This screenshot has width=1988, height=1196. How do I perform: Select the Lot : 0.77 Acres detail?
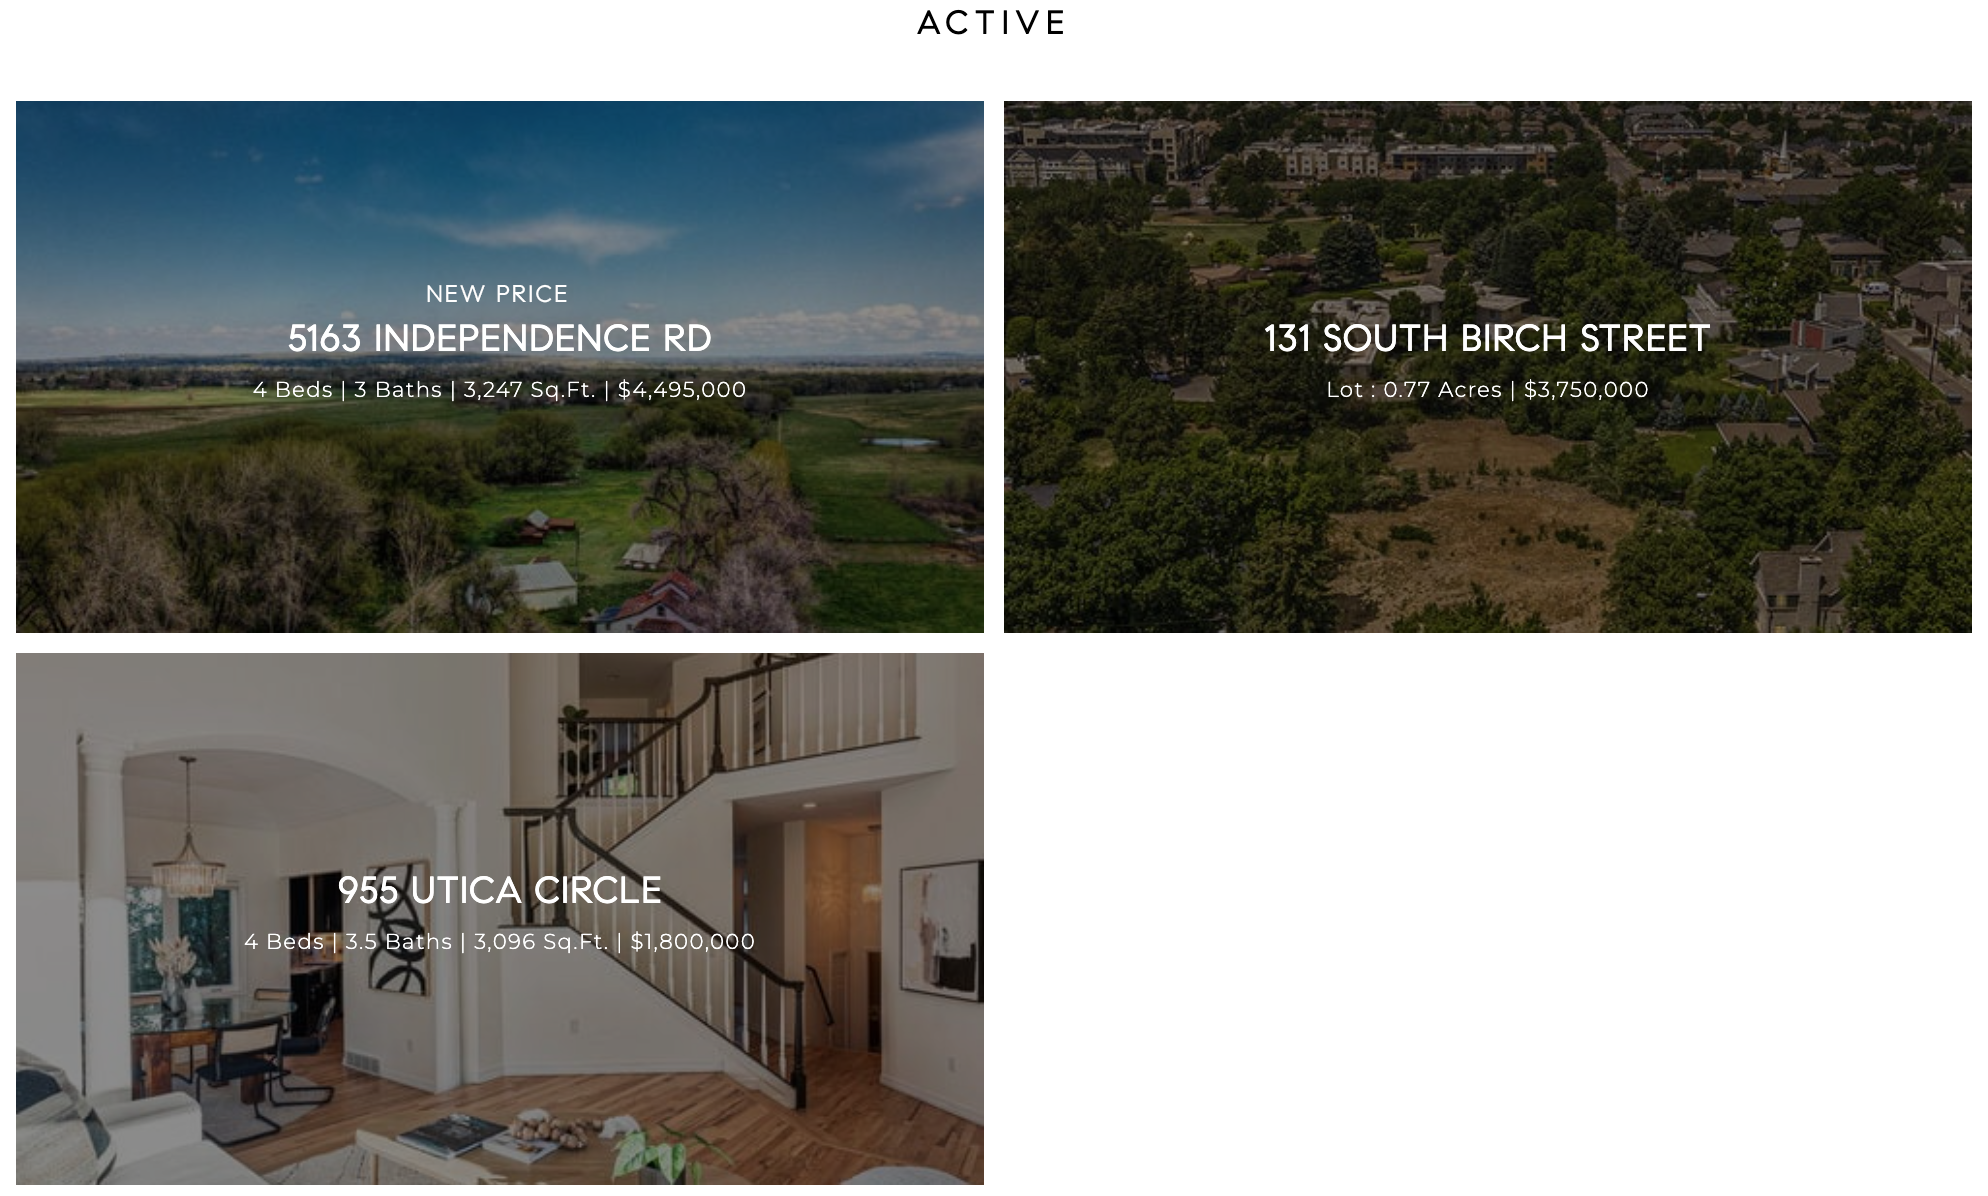(1414, 390)
